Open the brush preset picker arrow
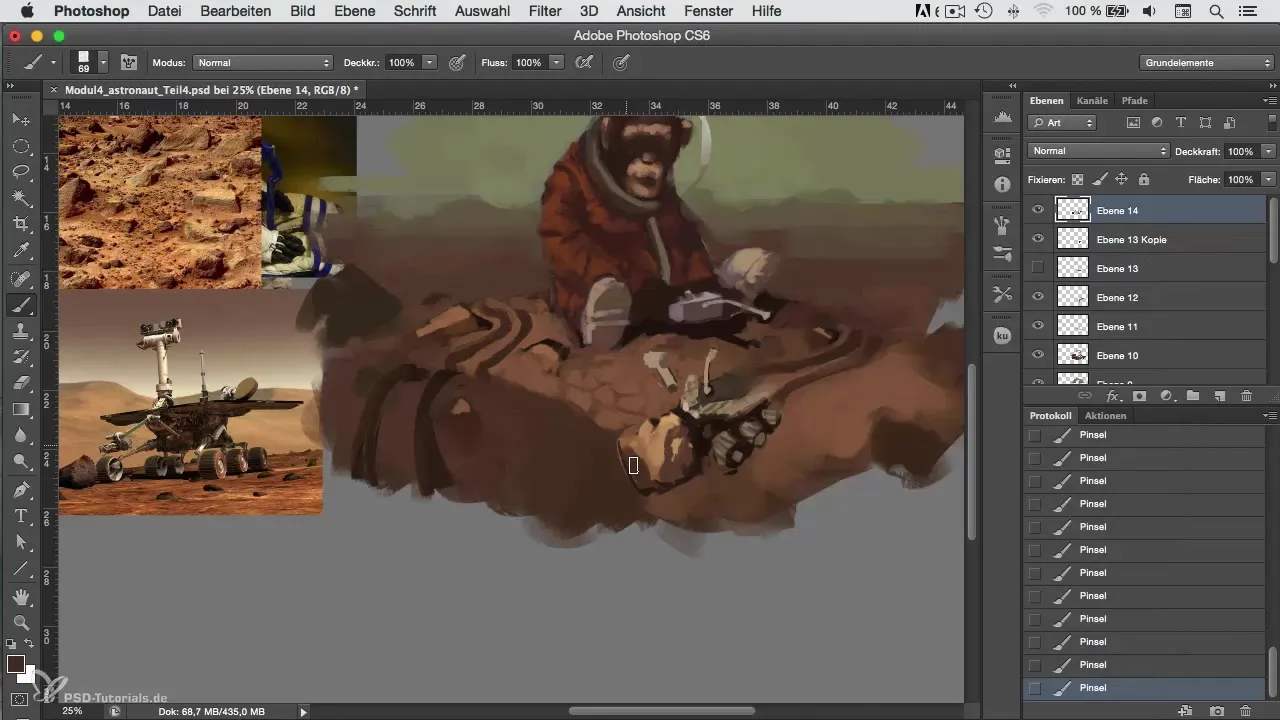The width and height of the screenshot is (1280, 720). click(x=103, y=62)
